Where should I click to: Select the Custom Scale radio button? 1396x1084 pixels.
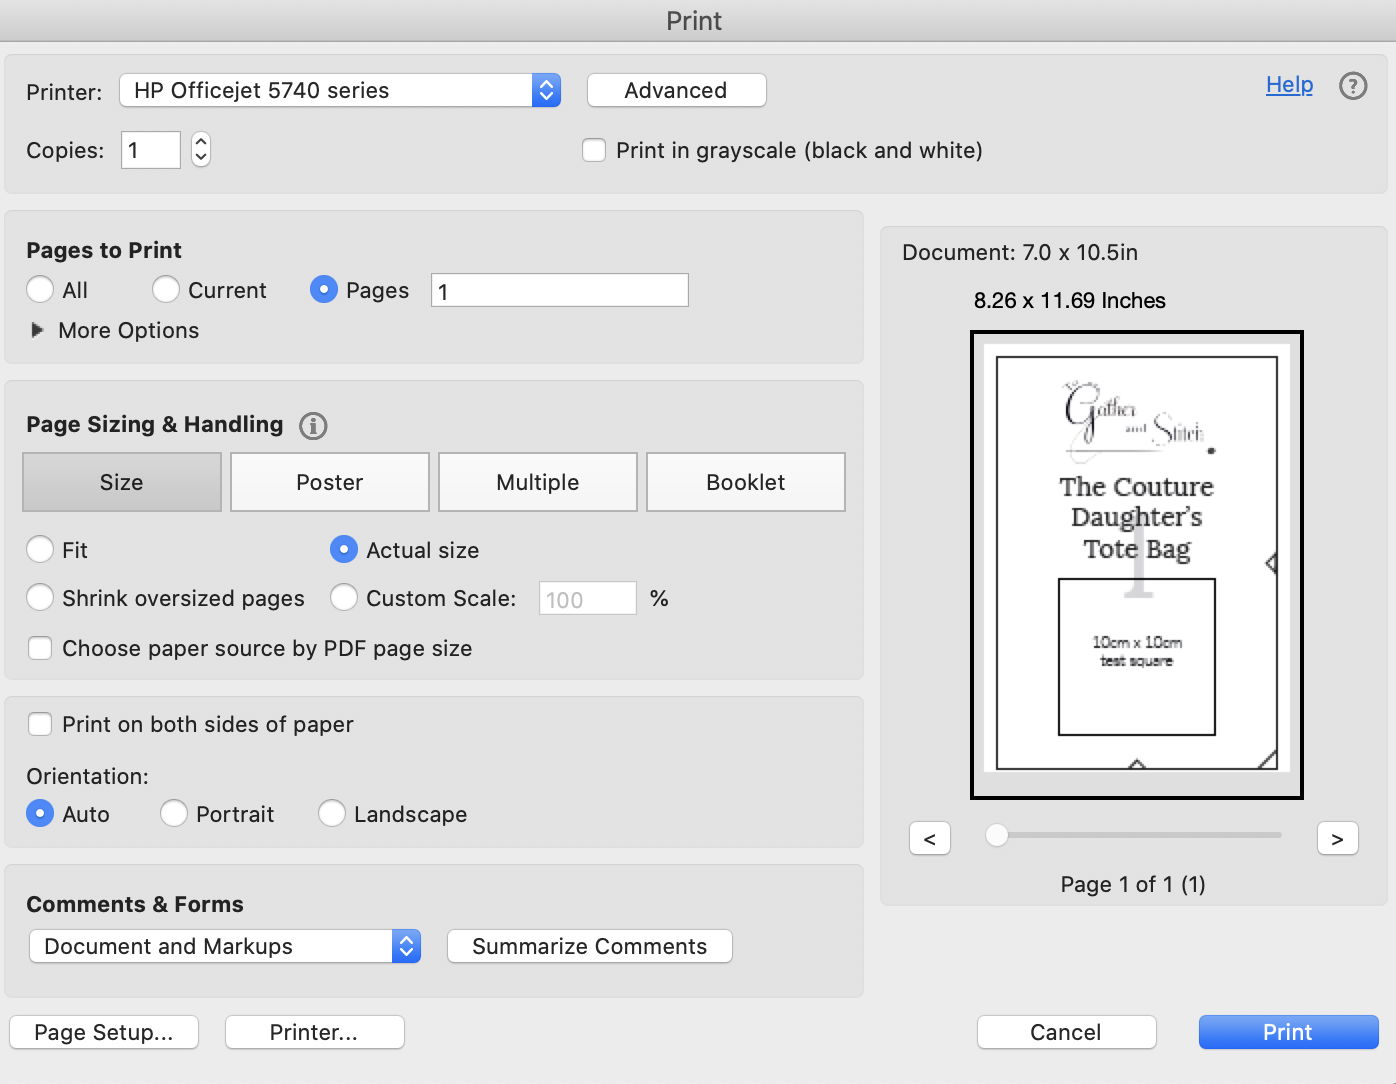[344, 597]
